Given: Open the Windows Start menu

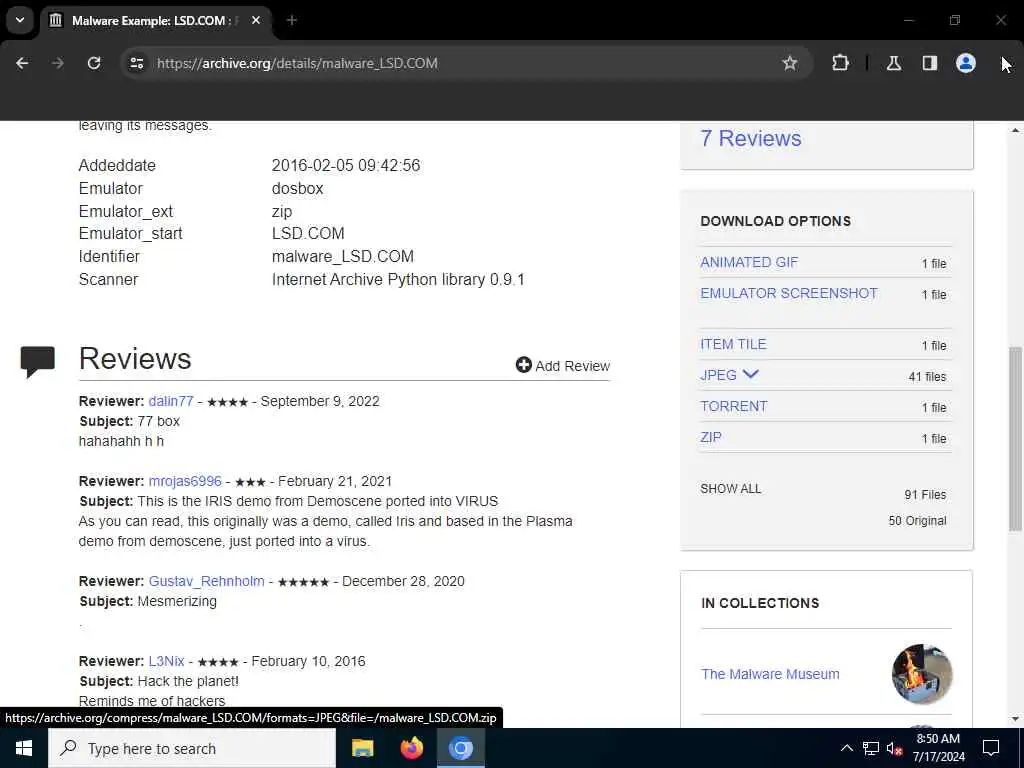Looking at the screenshot, I should tap(24, 748).
